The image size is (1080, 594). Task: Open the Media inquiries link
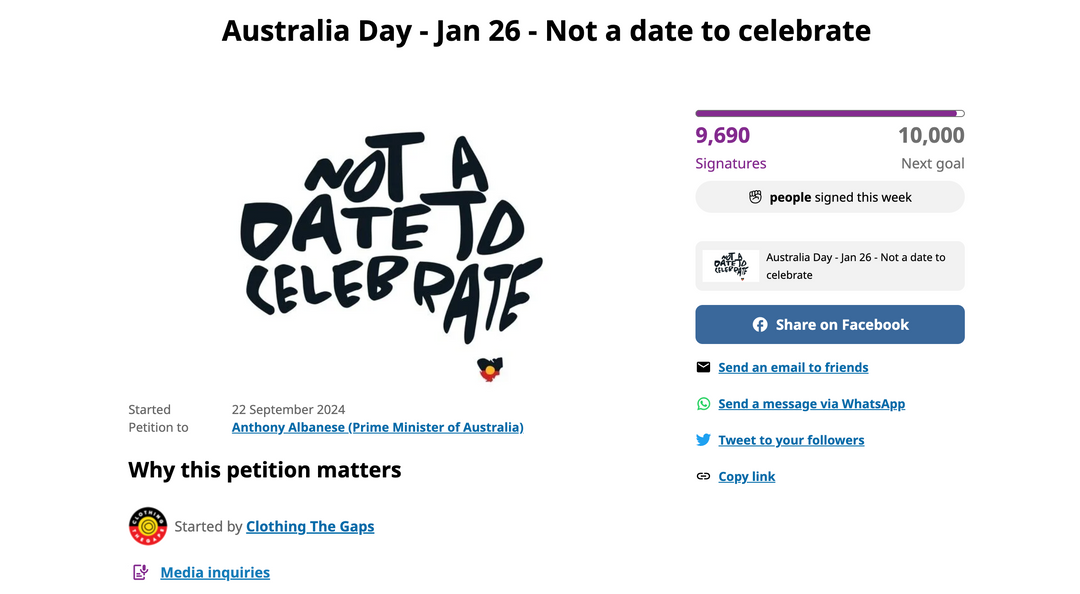(x=215, y=572)
